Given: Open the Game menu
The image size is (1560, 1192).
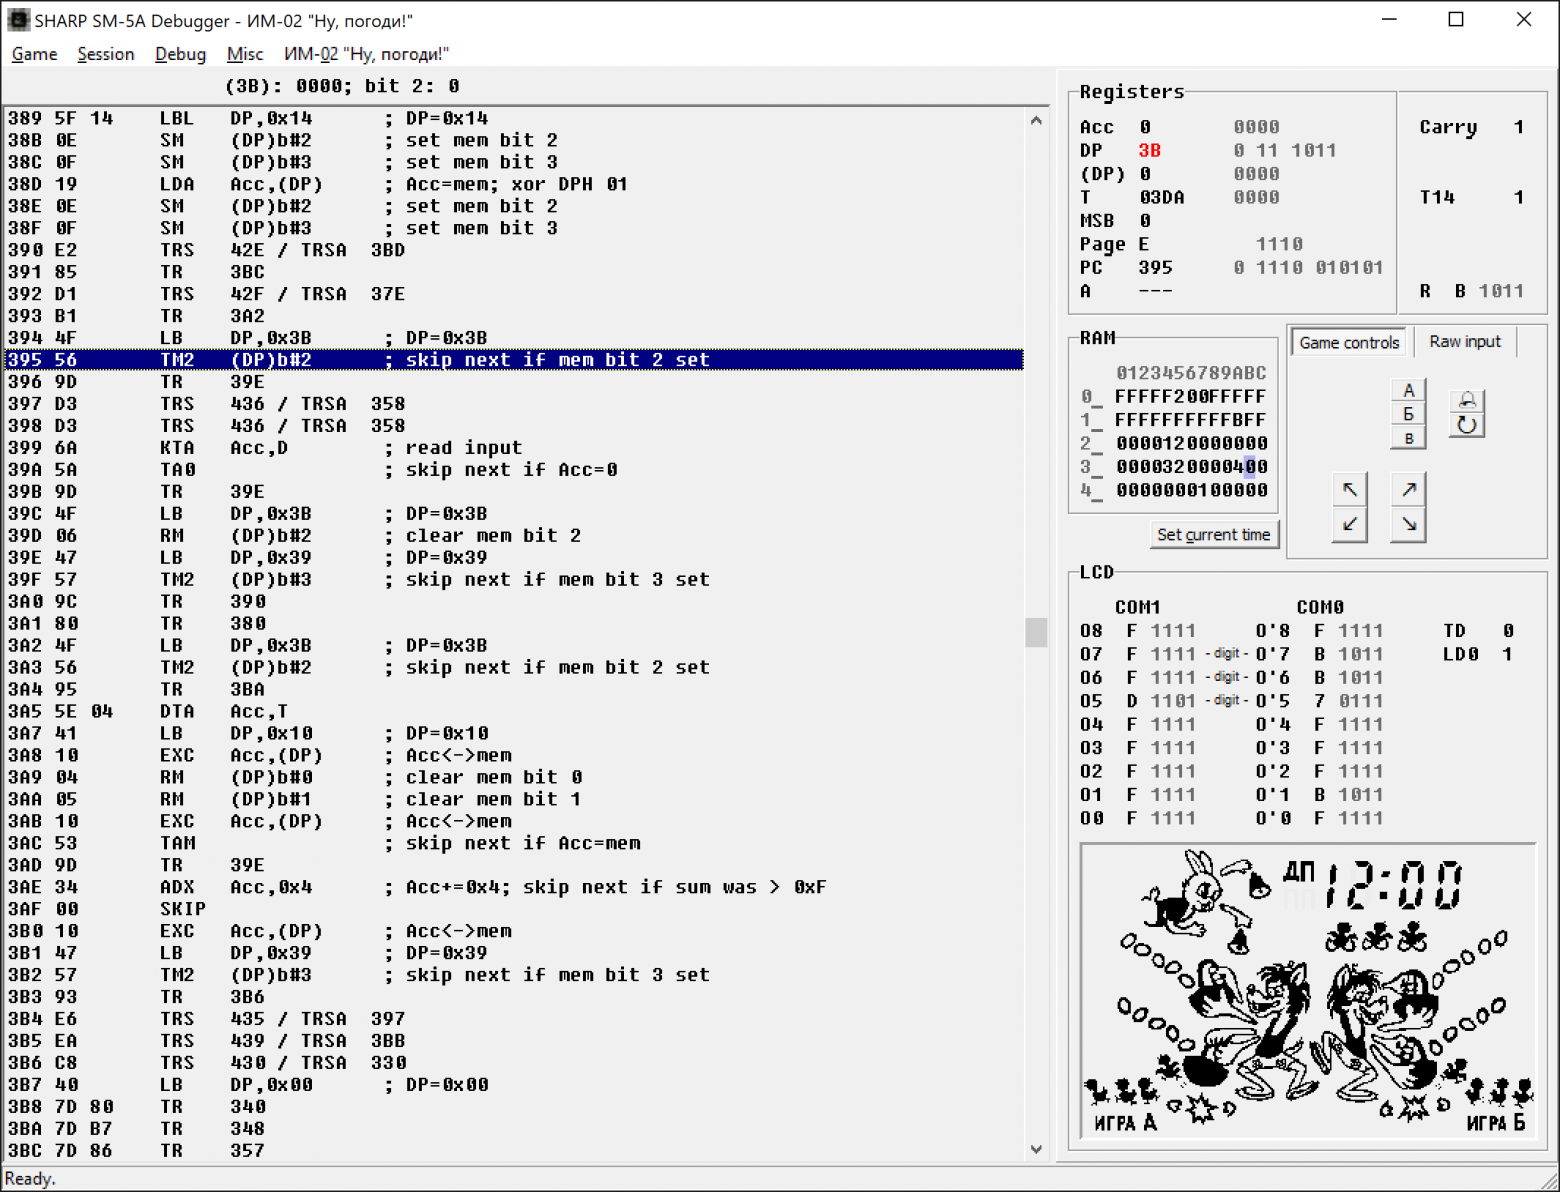Looking at the screenshot, I should click(34, 54).
